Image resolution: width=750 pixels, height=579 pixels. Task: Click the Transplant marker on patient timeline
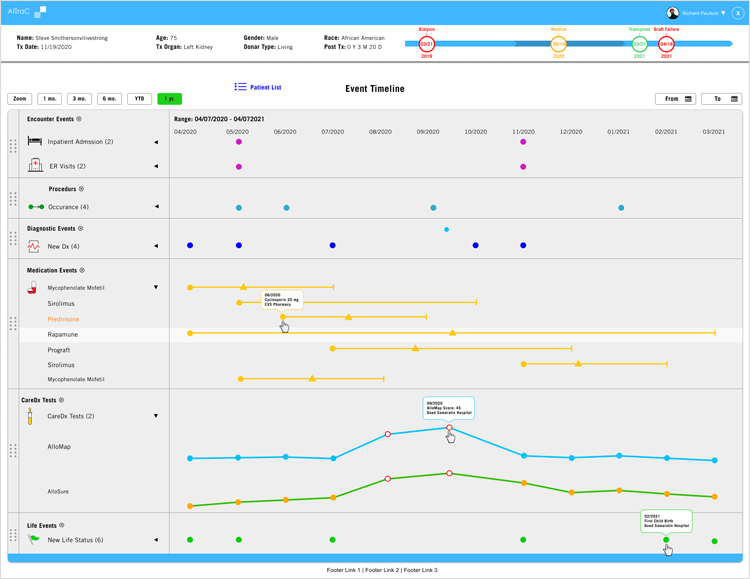pos(639,44)
